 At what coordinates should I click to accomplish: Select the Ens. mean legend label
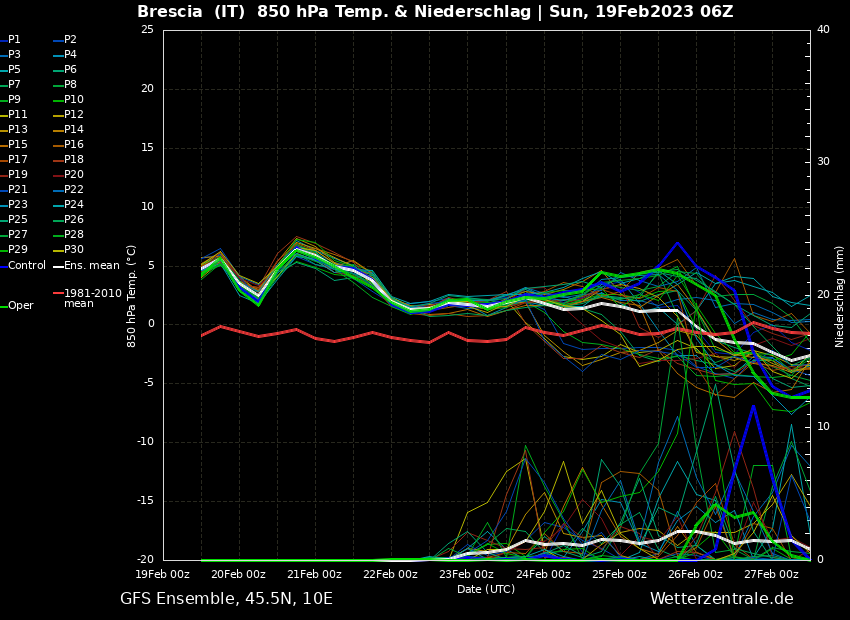[92, 266]
